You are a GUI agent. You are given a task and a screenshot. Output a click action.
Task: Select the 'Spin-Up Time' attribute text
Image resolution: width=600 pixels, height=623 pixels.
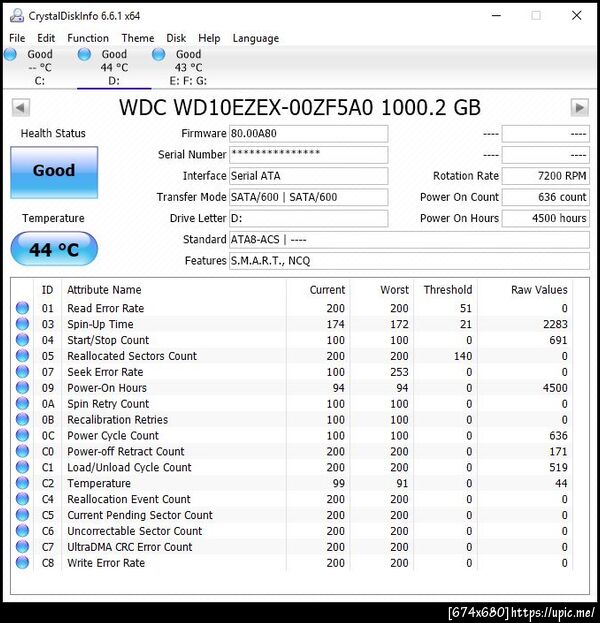[x=100, y=324]
